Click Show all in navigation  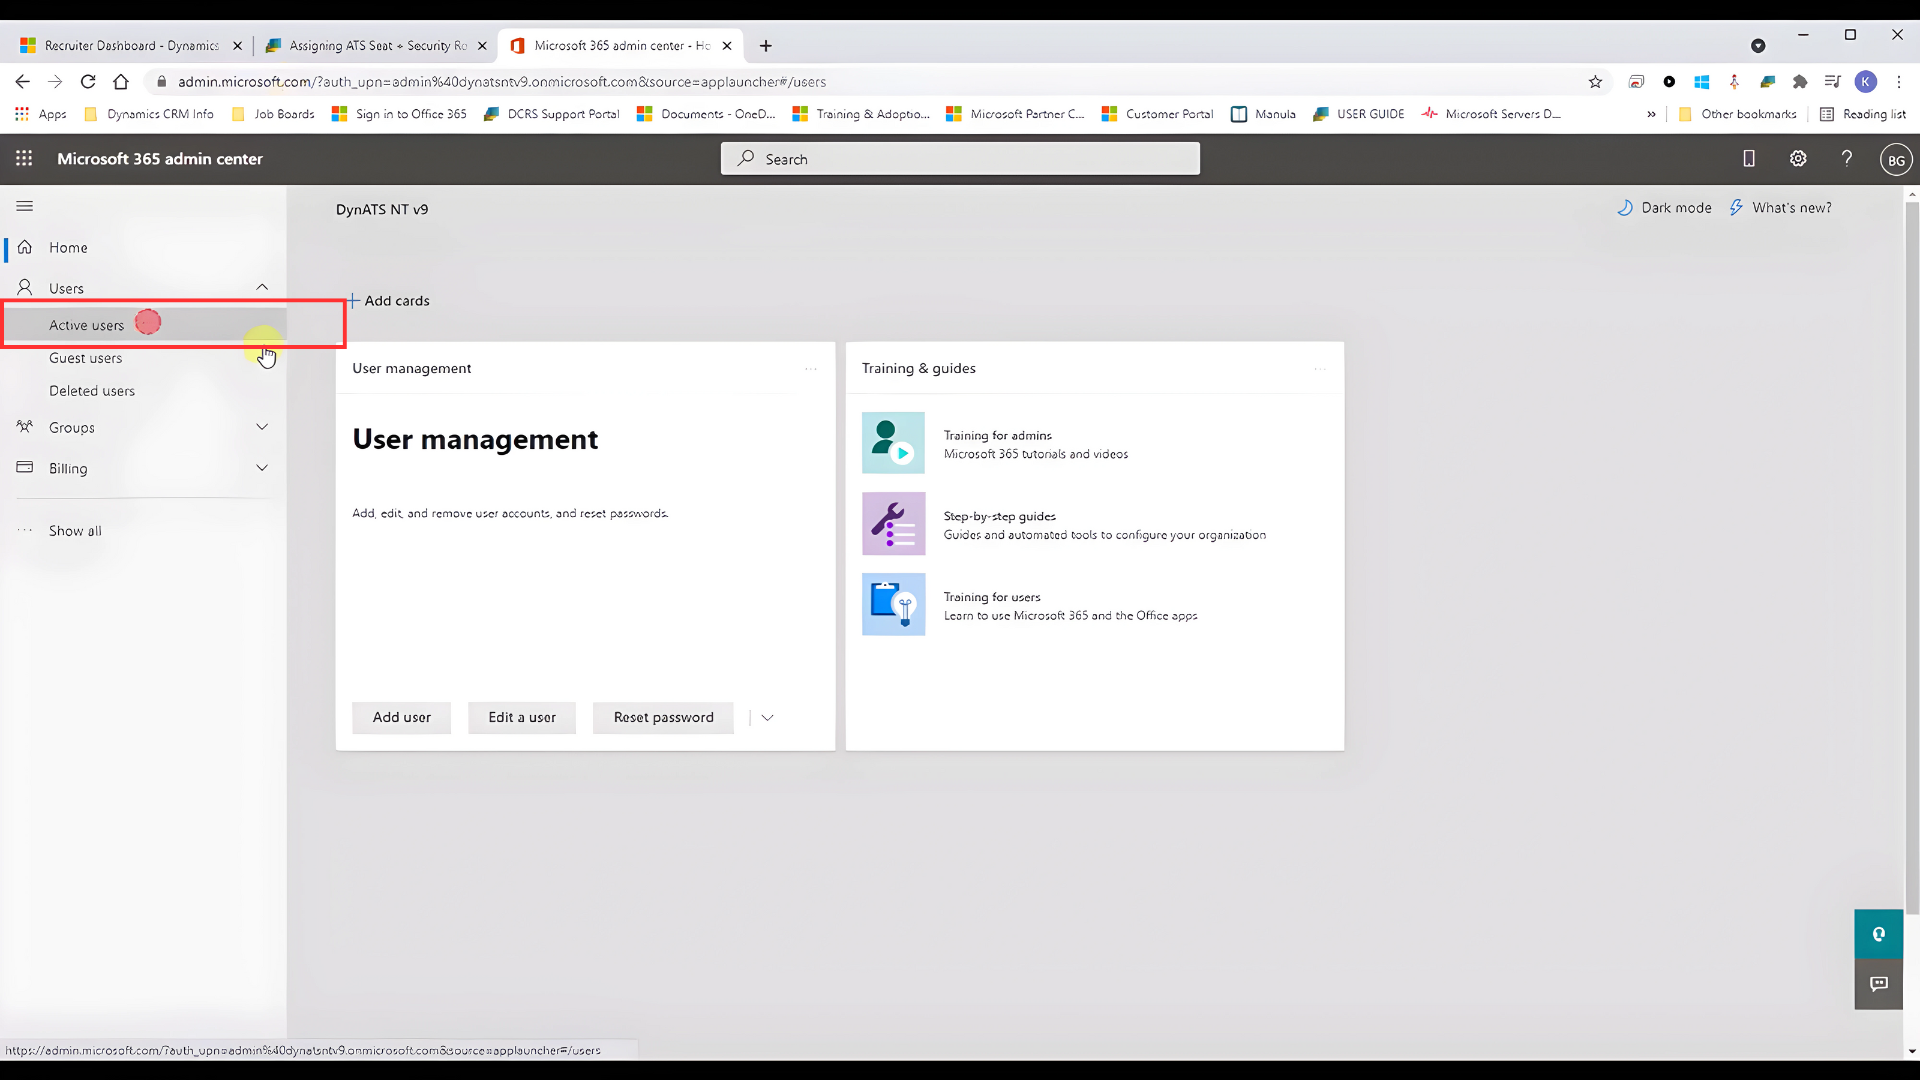click(75, 531)
